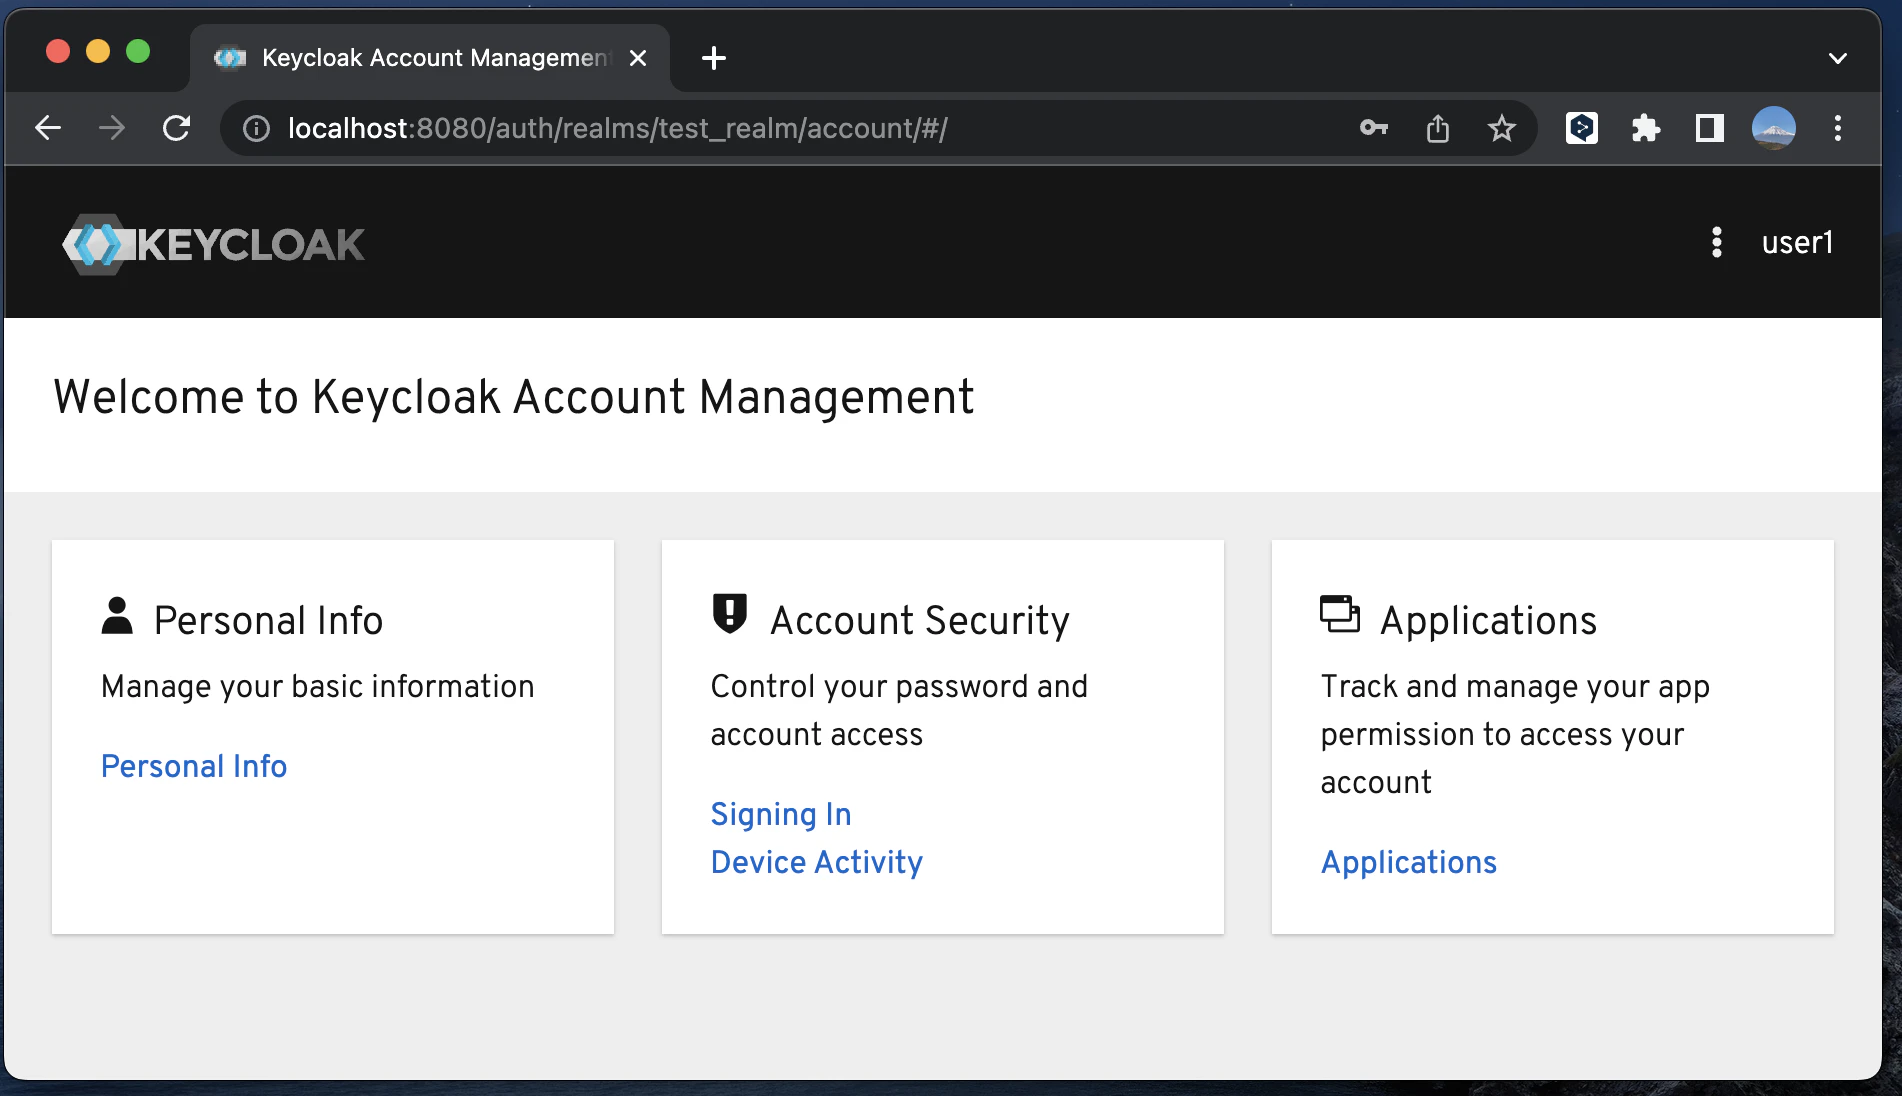Expand the tab search chevron

[x=1837, y=58]
